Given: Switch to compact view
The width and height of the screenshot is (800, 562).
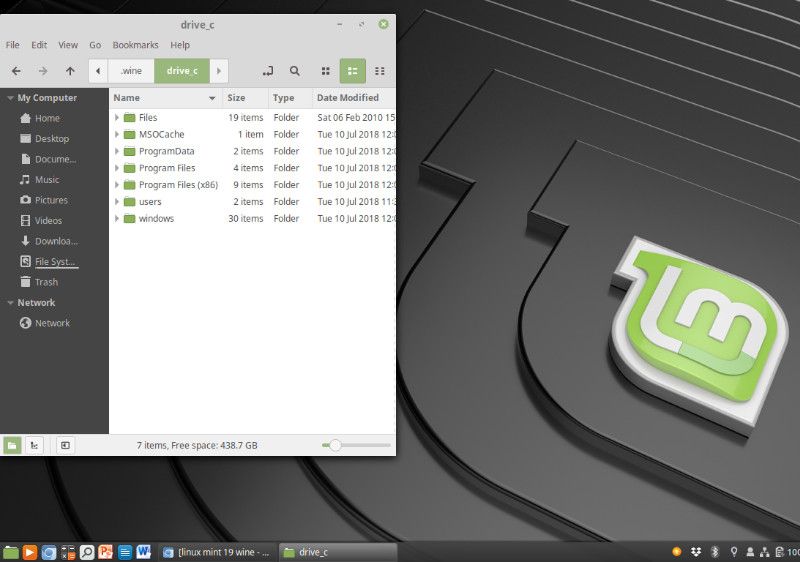Looking at the screenshot, I should (380, 71).
